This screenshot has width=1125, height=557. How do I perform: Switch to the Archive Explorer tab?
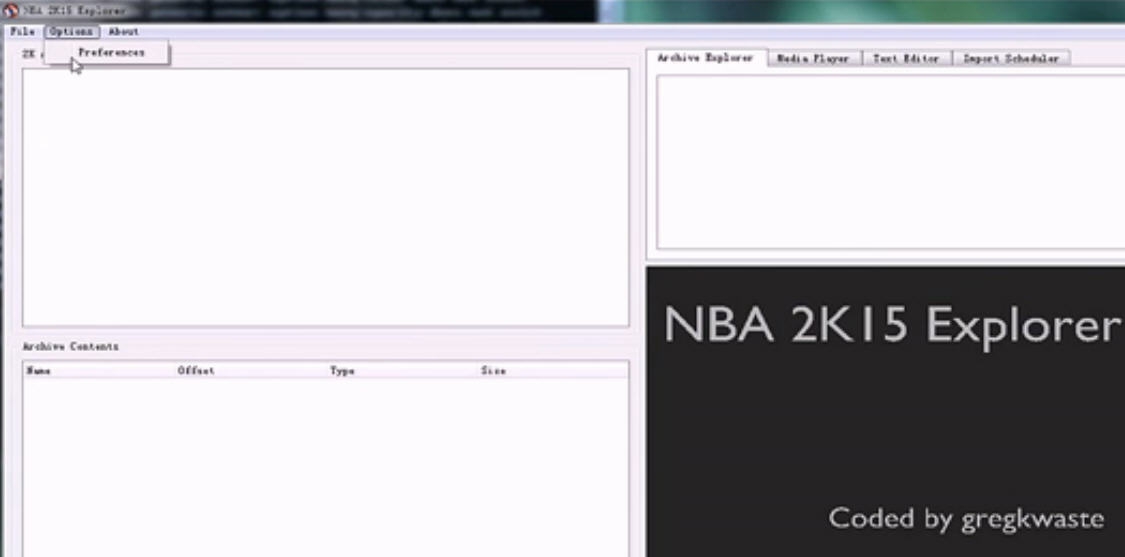pyautogui.click(x=706, y=58)
